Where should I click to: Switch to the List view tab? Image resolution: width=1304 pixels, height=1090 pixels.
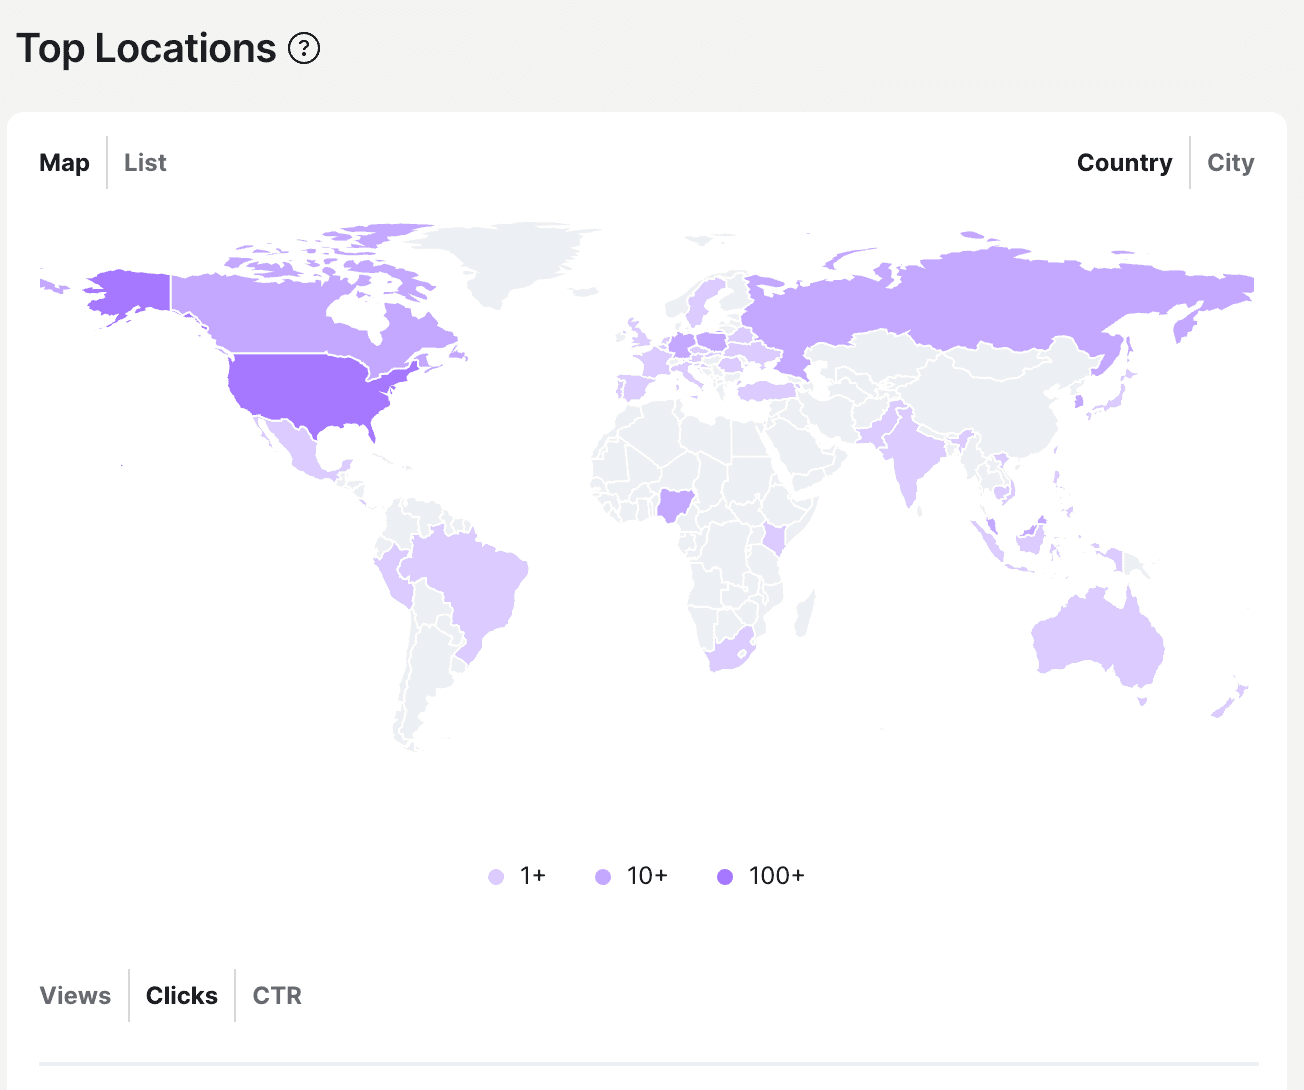tap(145, 163)
